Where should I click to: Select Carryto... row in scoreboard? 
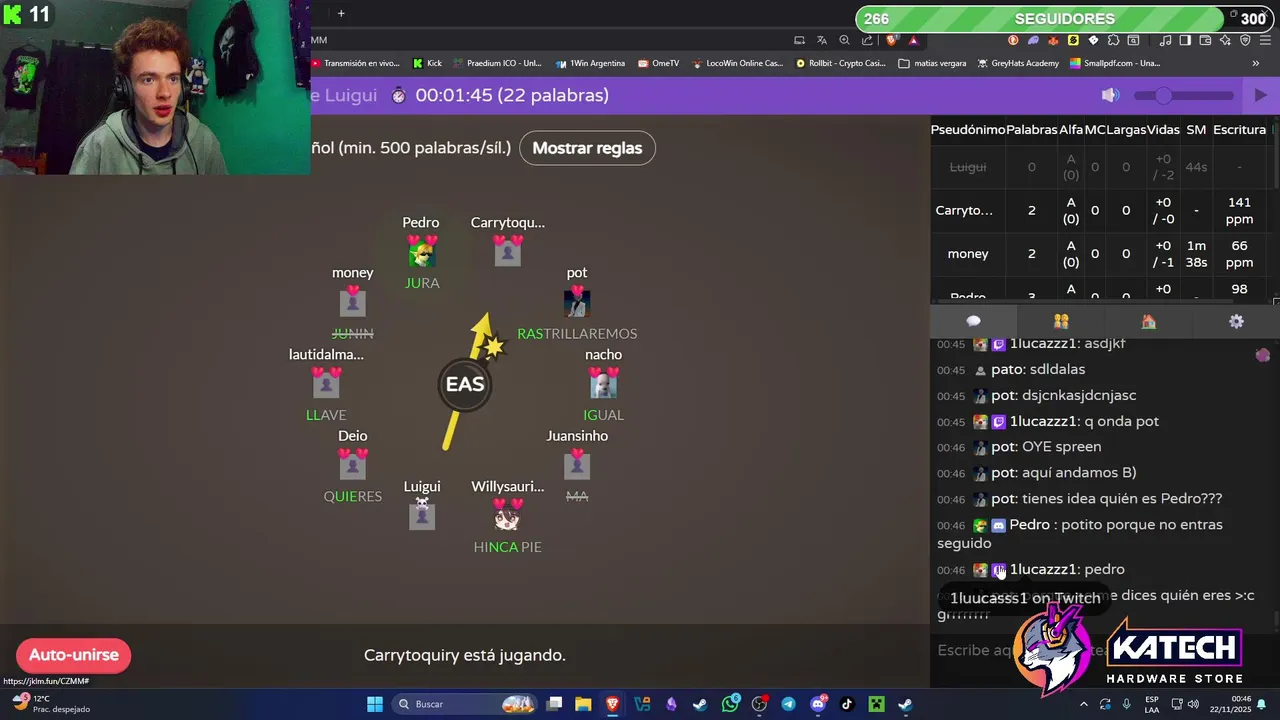(1101, 210)
